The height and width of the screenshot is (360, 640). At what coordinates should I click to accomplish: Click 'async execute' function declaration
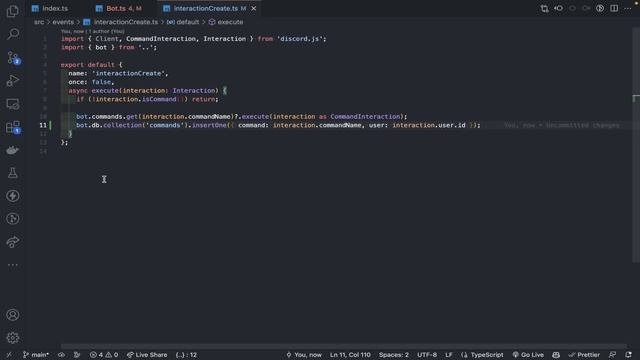point(93,91)
